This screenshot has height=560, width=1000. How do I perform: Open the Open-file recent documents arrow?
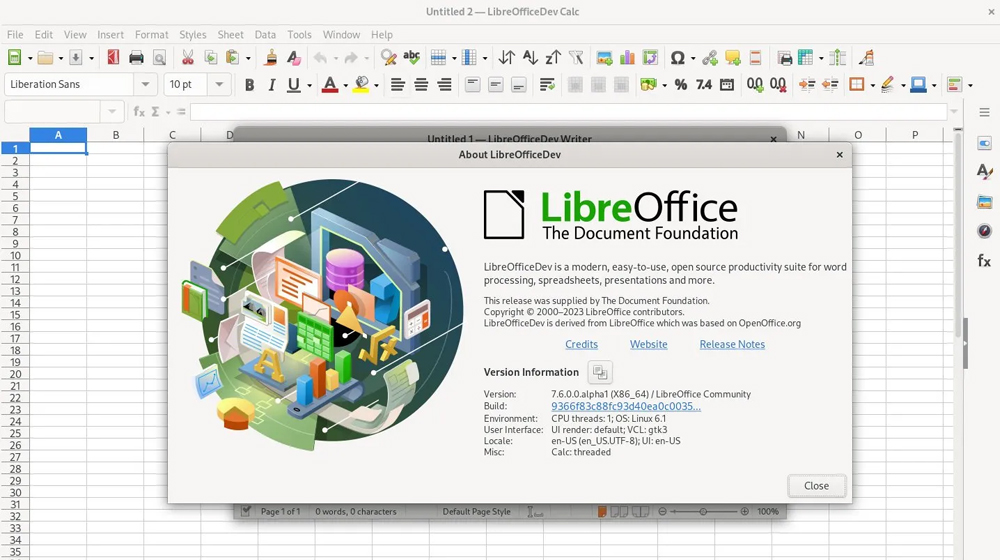[61, 58]
